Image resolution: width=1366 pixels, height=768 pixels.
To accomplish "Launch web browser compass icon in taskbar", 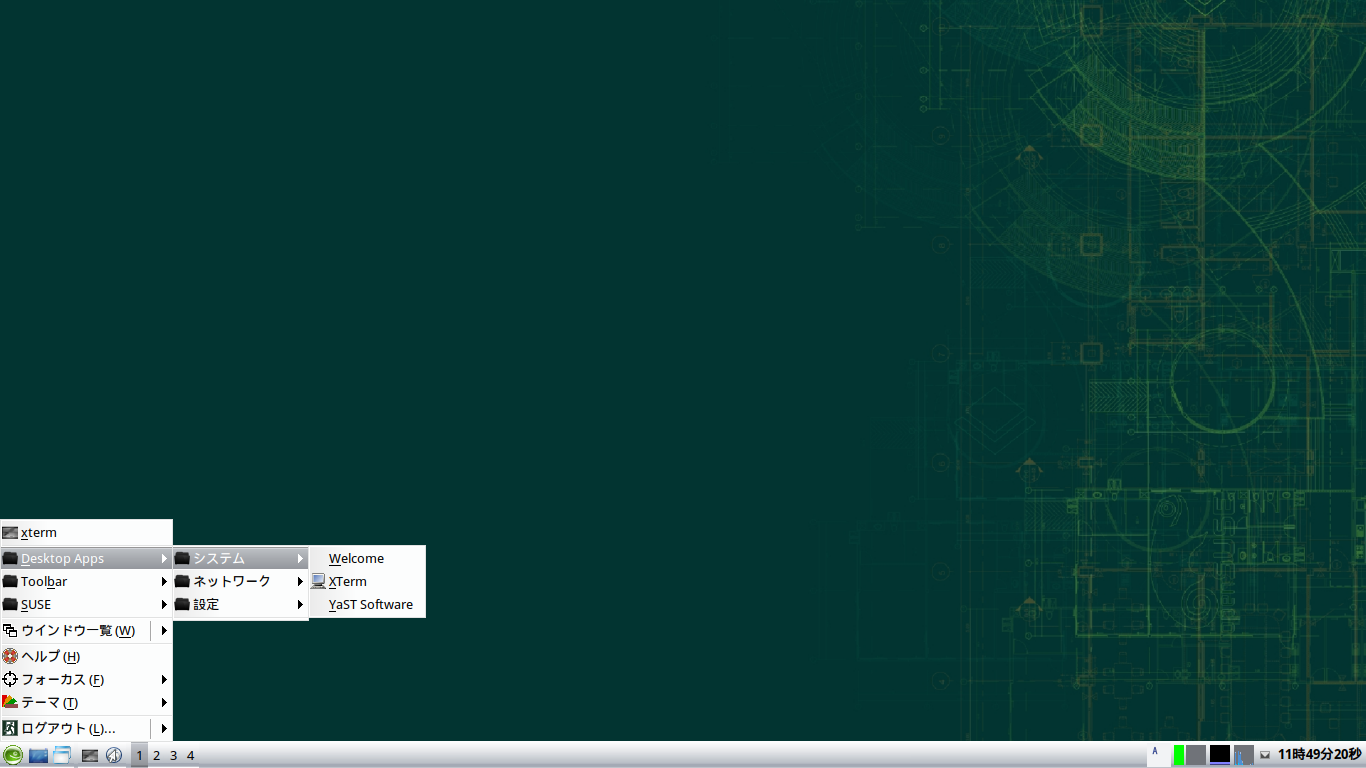I will coord(114,755).
